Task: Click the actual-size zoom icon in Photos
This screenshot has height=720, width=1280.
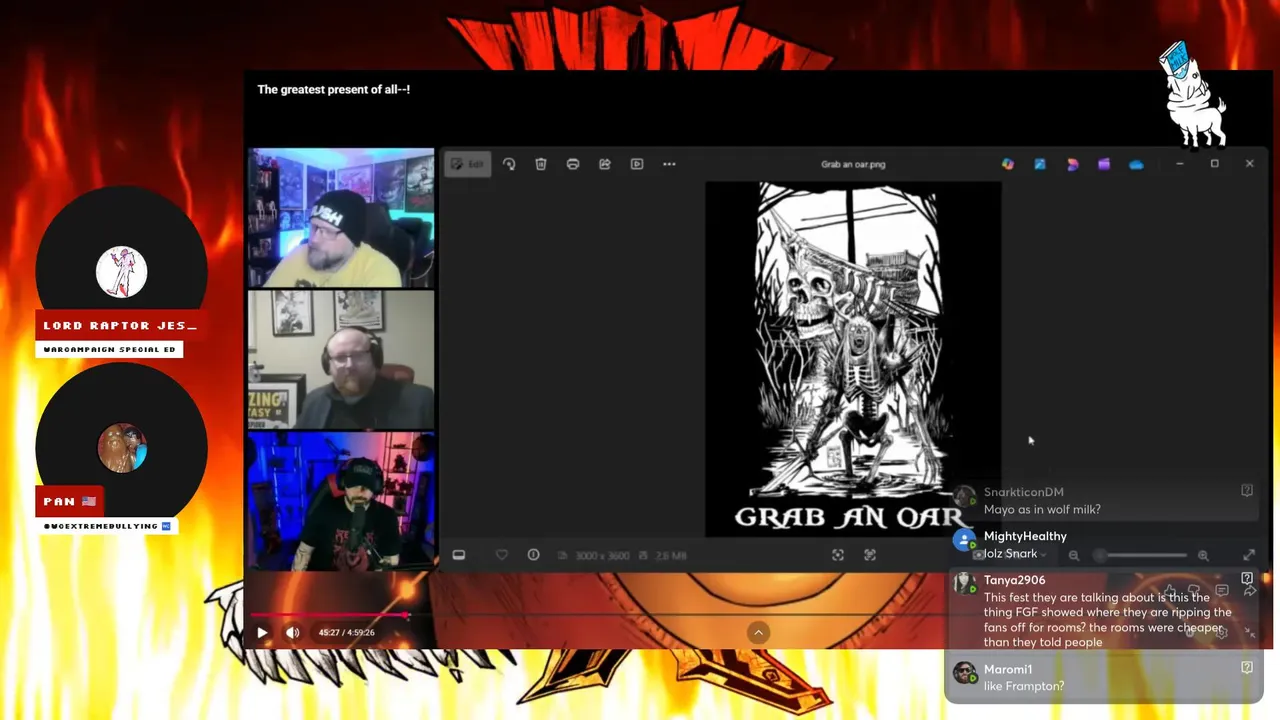Action: [870, 555]
